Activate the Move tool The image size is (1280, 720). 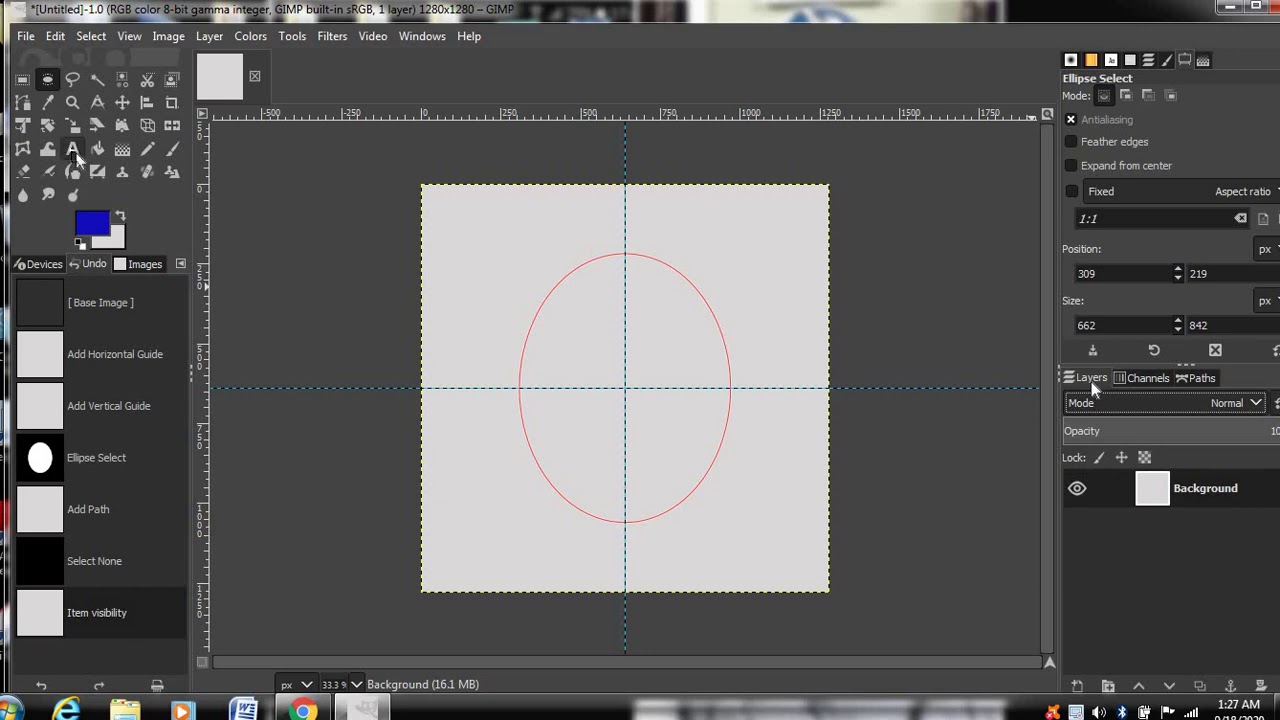[x=122, y=103]
